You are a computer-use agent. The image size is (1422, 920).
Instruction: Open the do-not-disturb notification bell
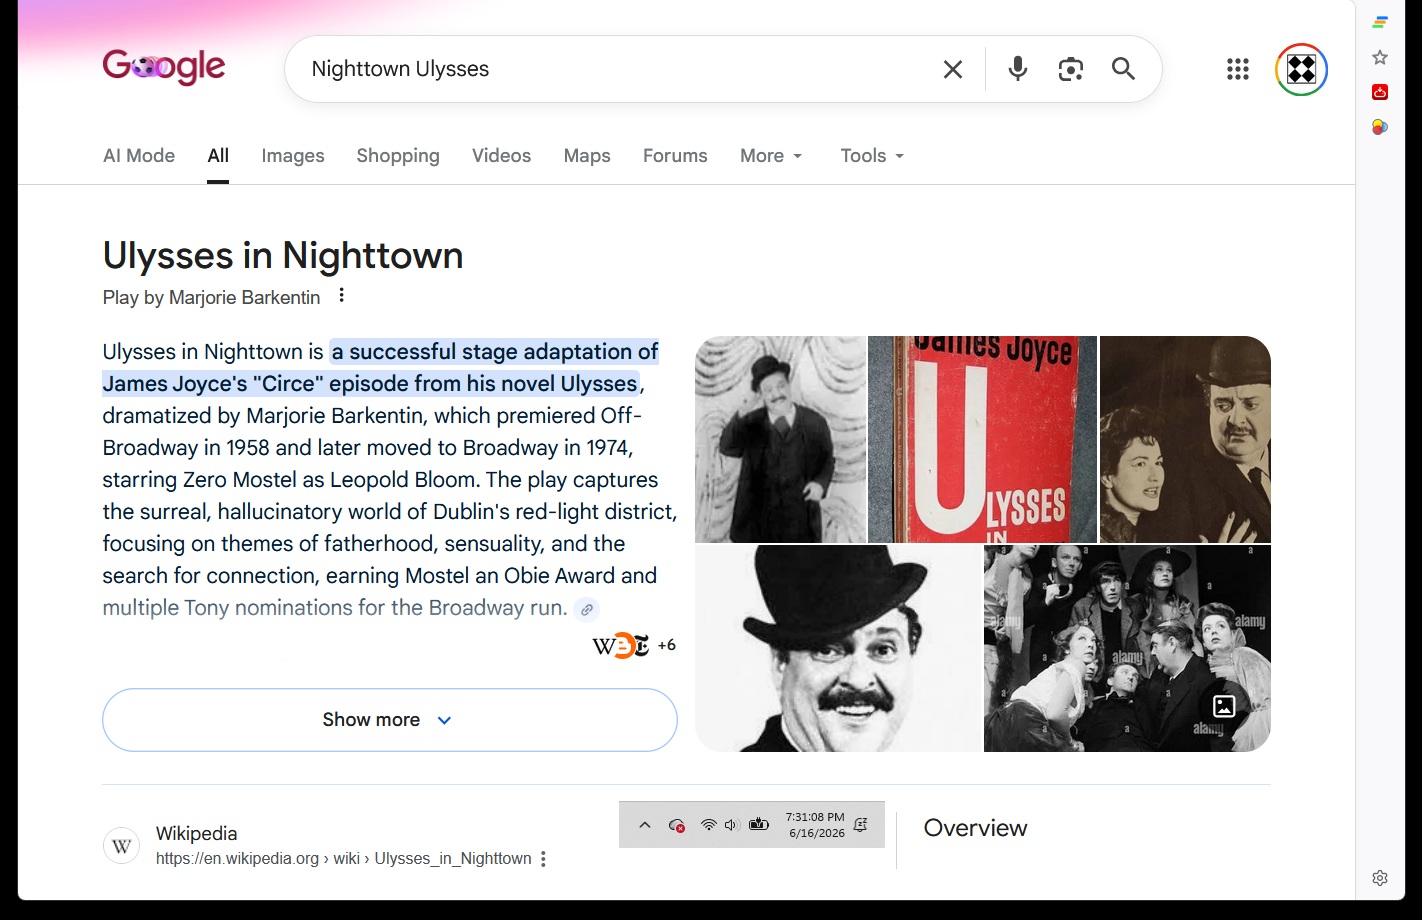(861, 825)
